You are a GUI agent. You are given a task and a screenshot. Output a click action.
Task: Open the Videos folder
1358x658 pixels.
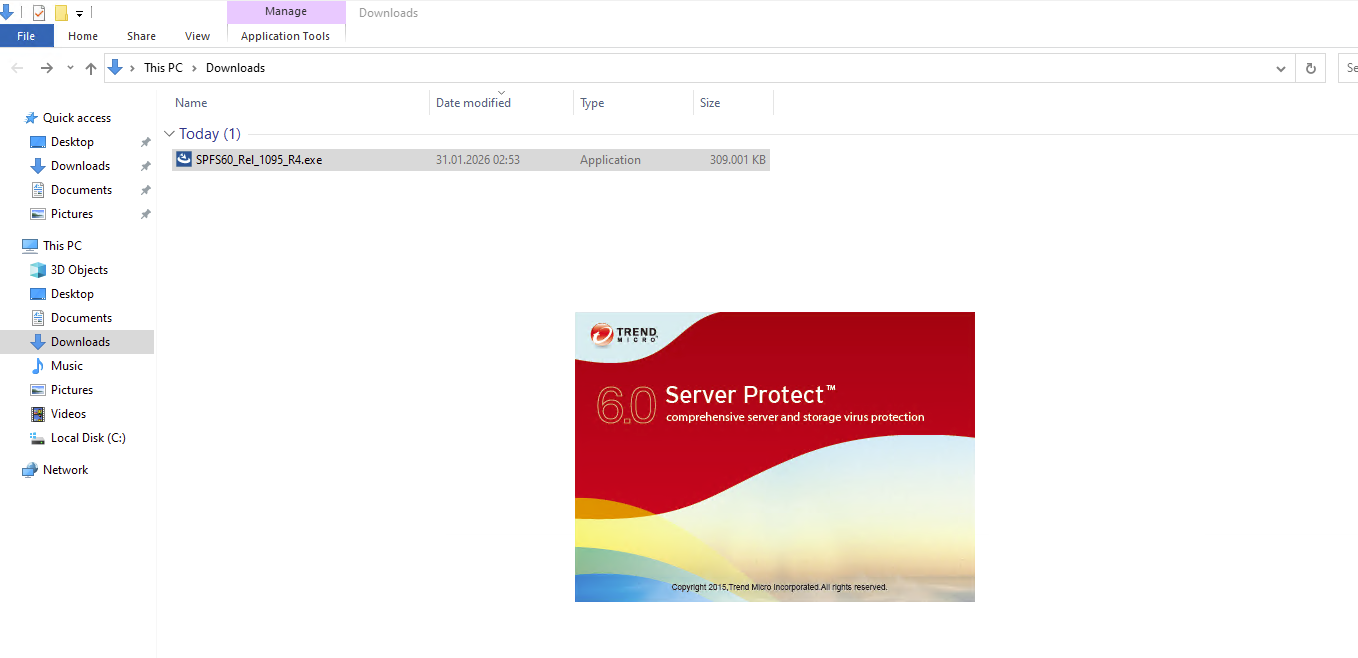[x=68, y=414]
